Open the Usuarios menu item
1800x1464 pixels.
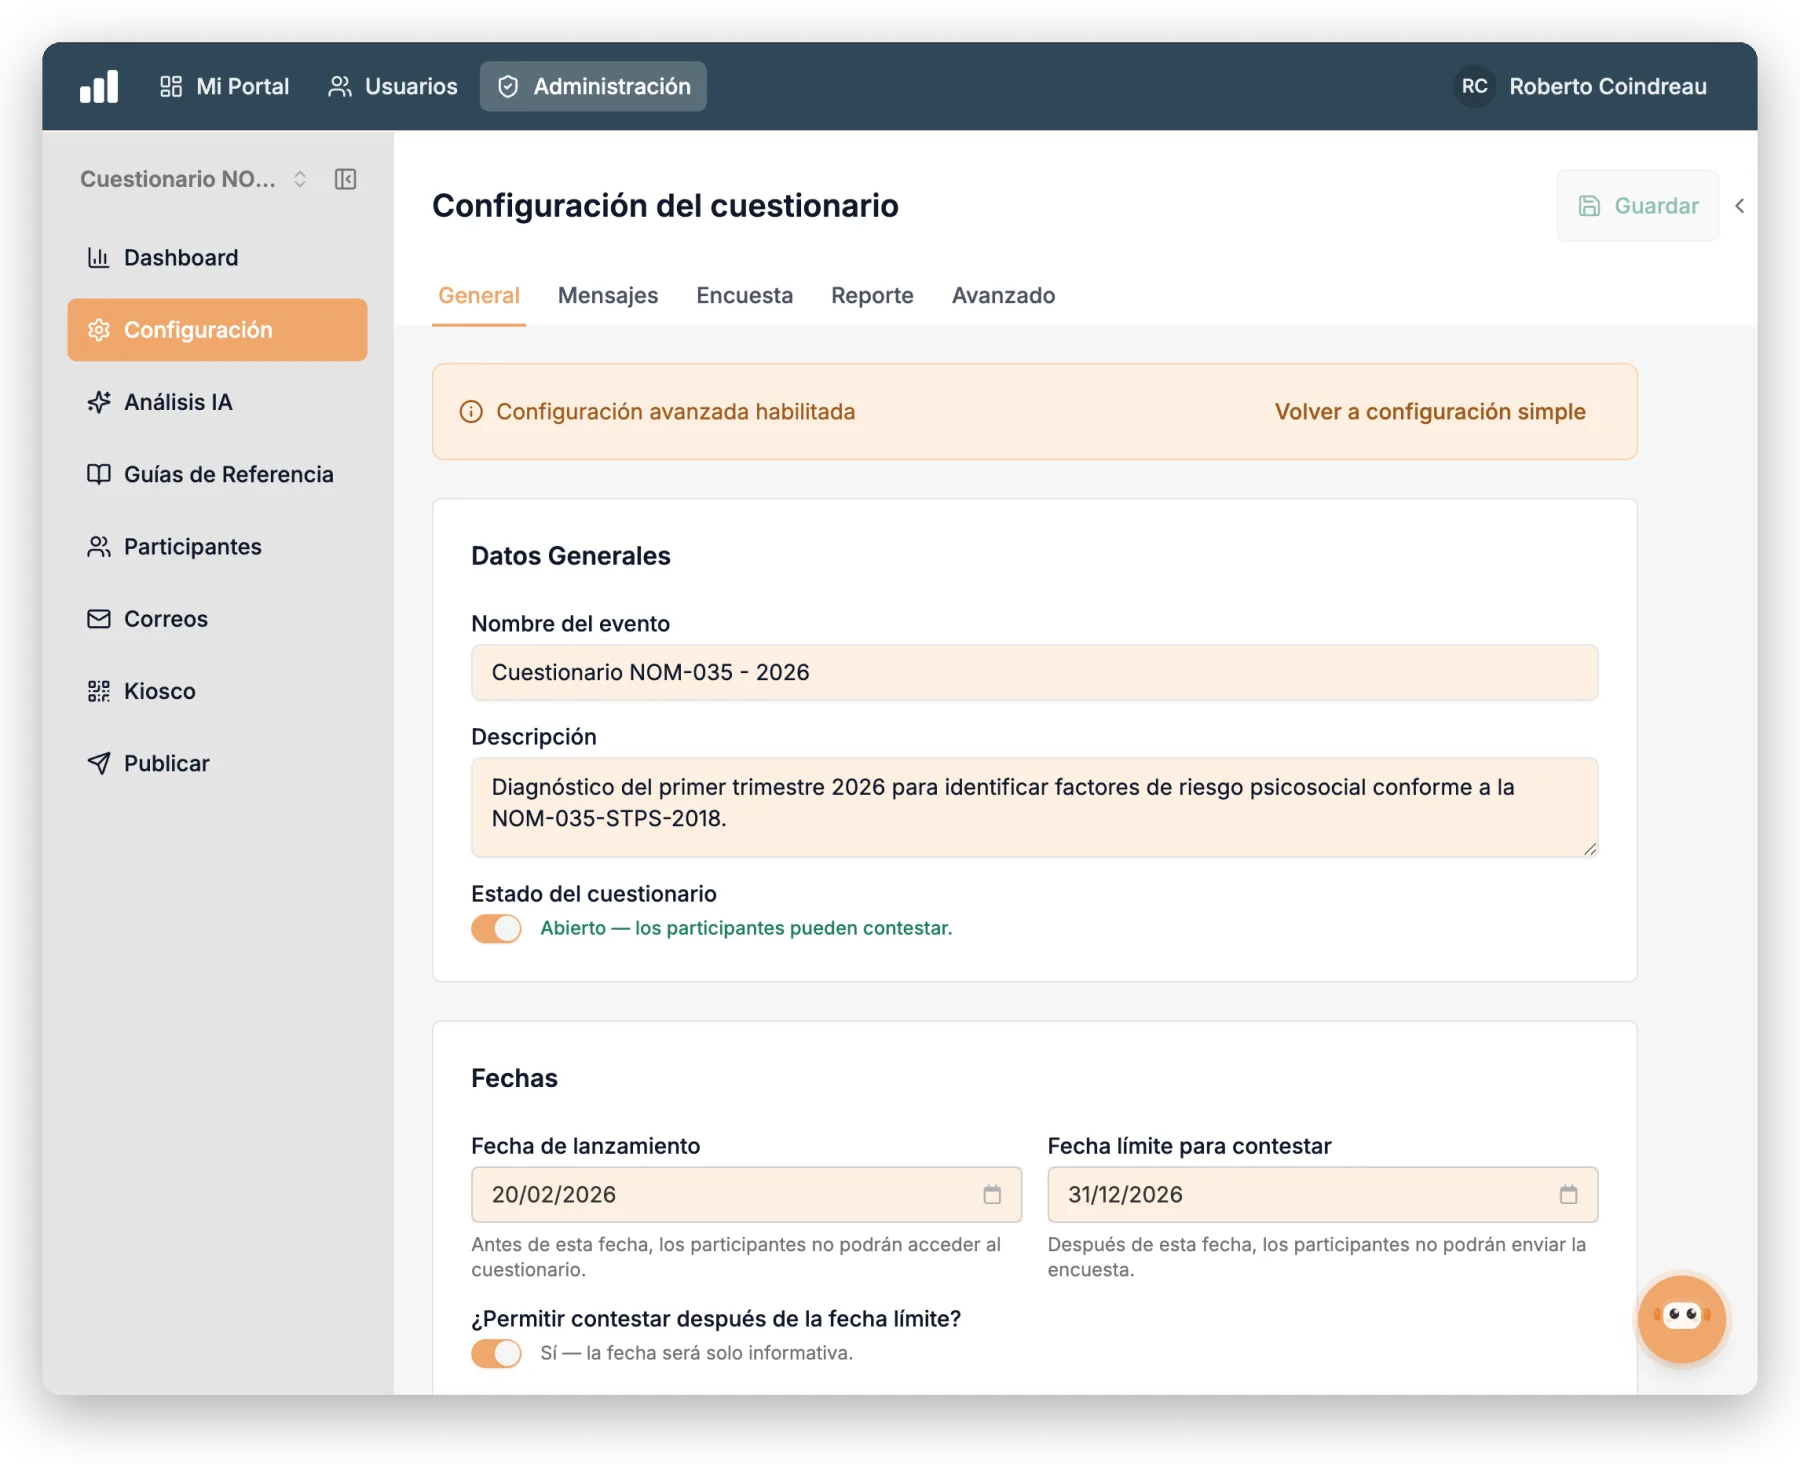tap(393, 87)
